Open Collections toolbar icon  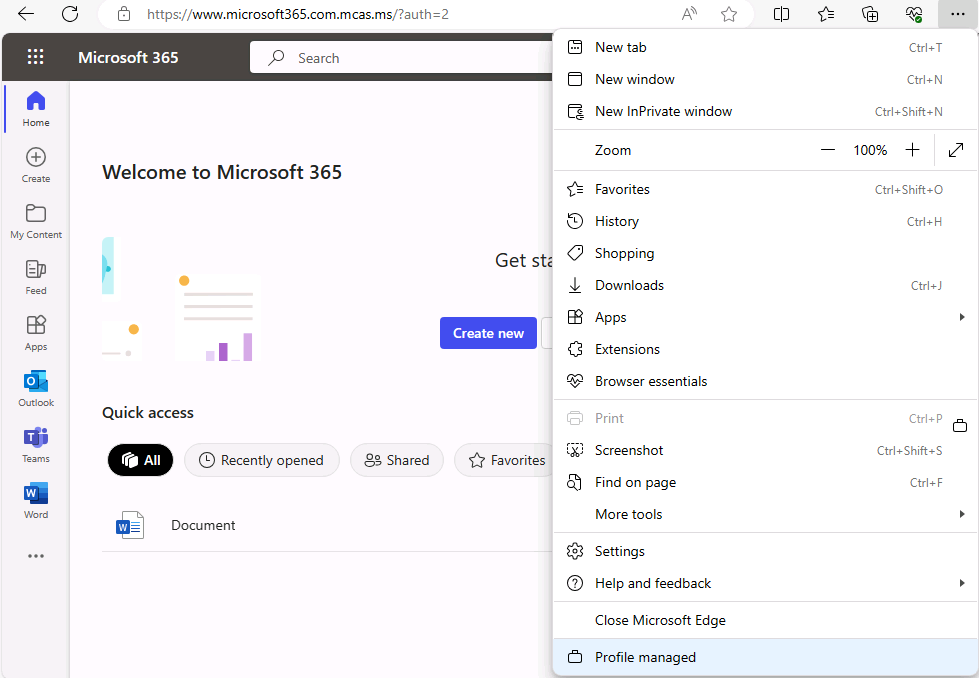(870, 14)
